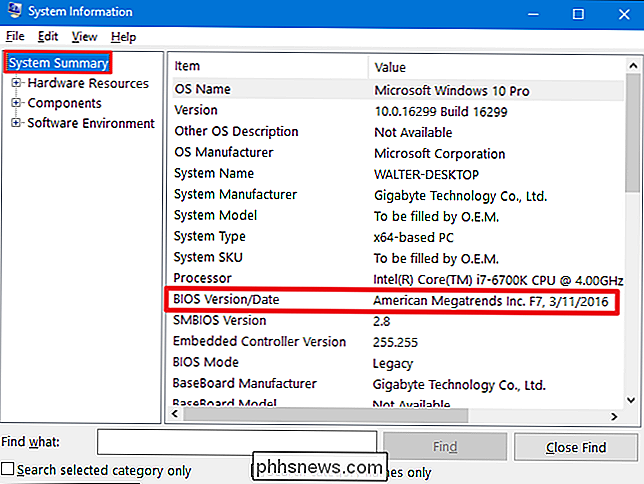This screenshot has width=644, height=484.
Task: Click the horizontal scrollbar thumb
Action: 326,415
